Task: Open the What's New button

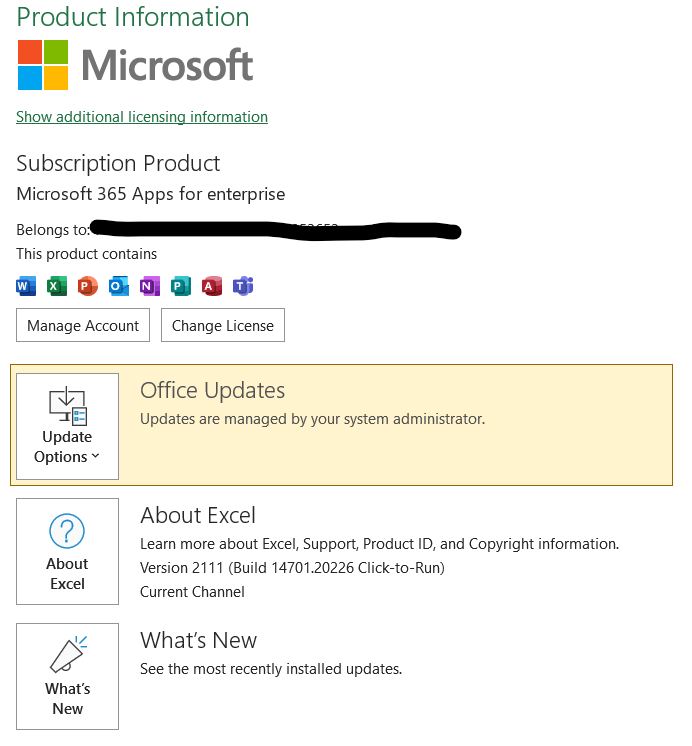Action: pos(68,677)
